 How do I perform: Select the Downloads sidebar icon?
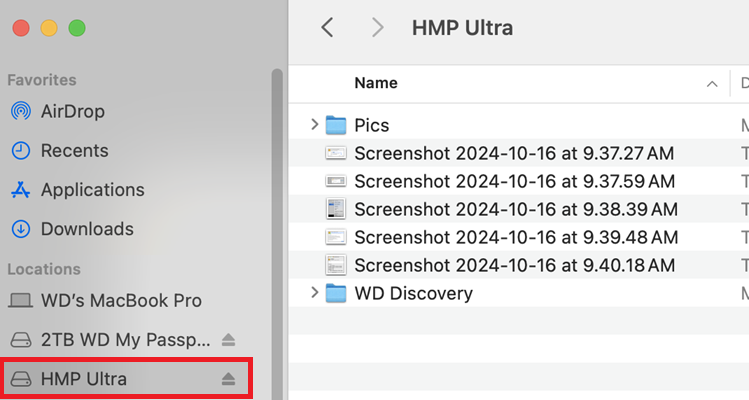(x=20, y=229)
